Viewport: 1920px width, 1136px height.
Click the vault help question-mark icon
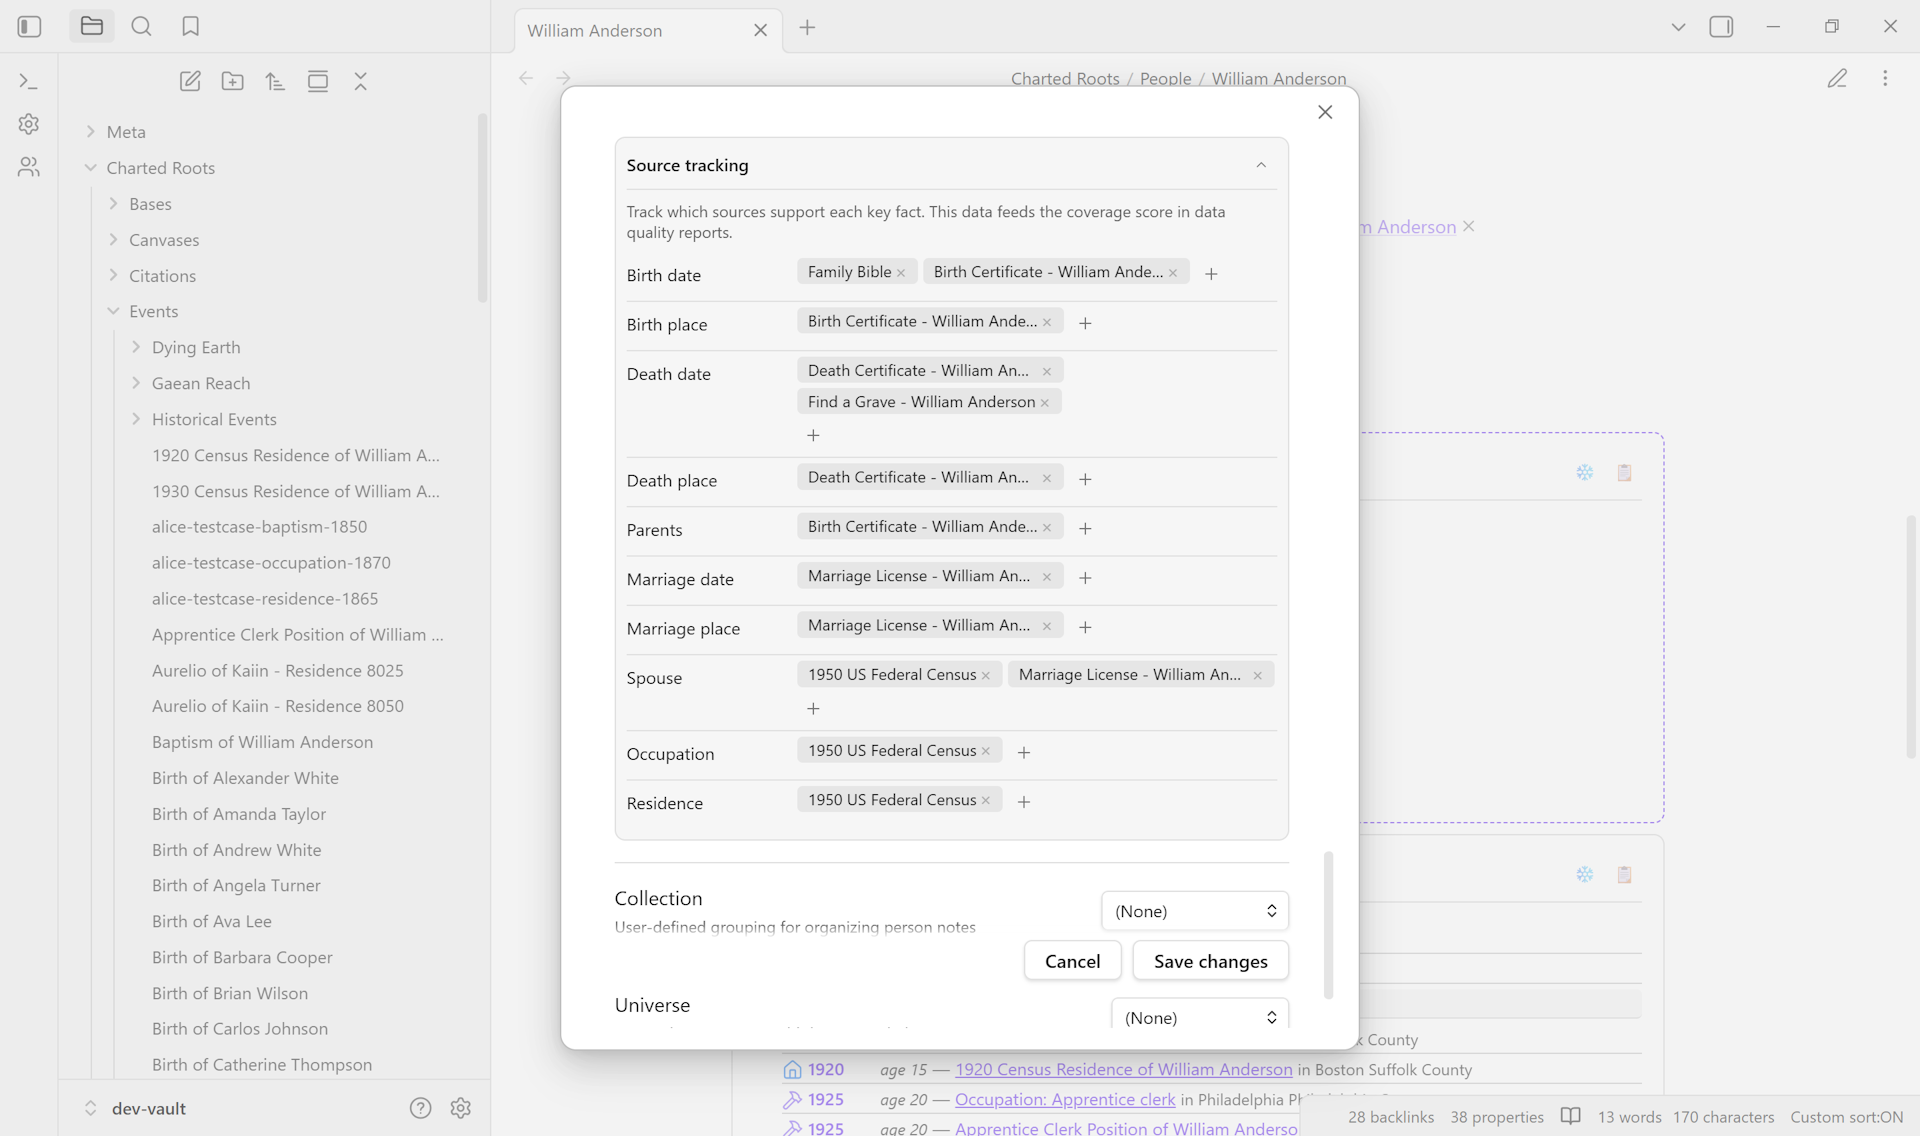click(421, 1108)
